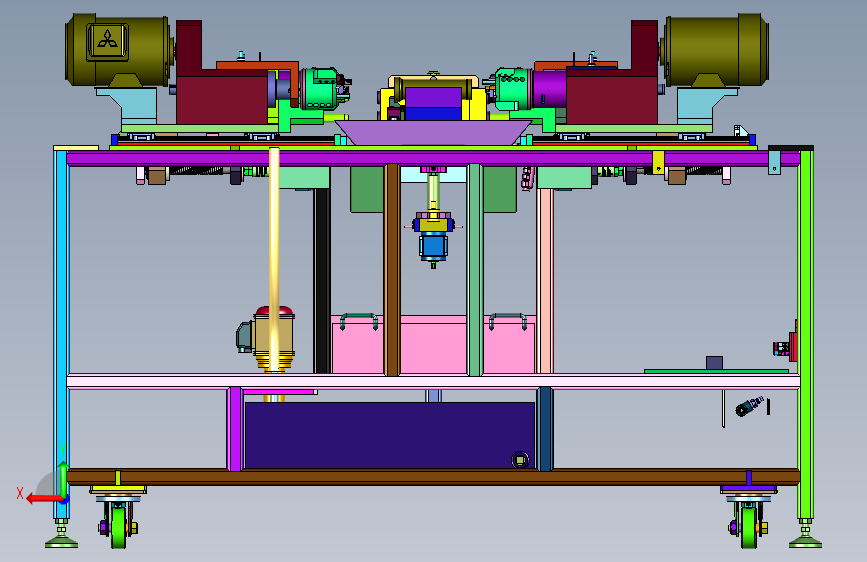The width and height of the screenshot is (867, 562).
Task: Select the left caster wheel
Action: pos(118,527)
